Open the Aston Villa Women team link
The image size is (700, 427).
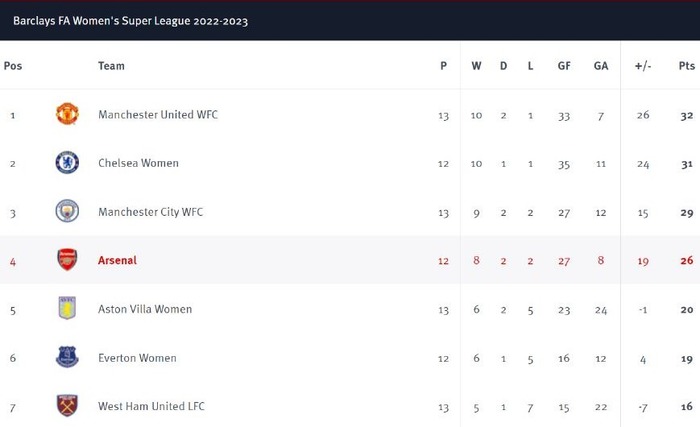(x=145, y=309)
